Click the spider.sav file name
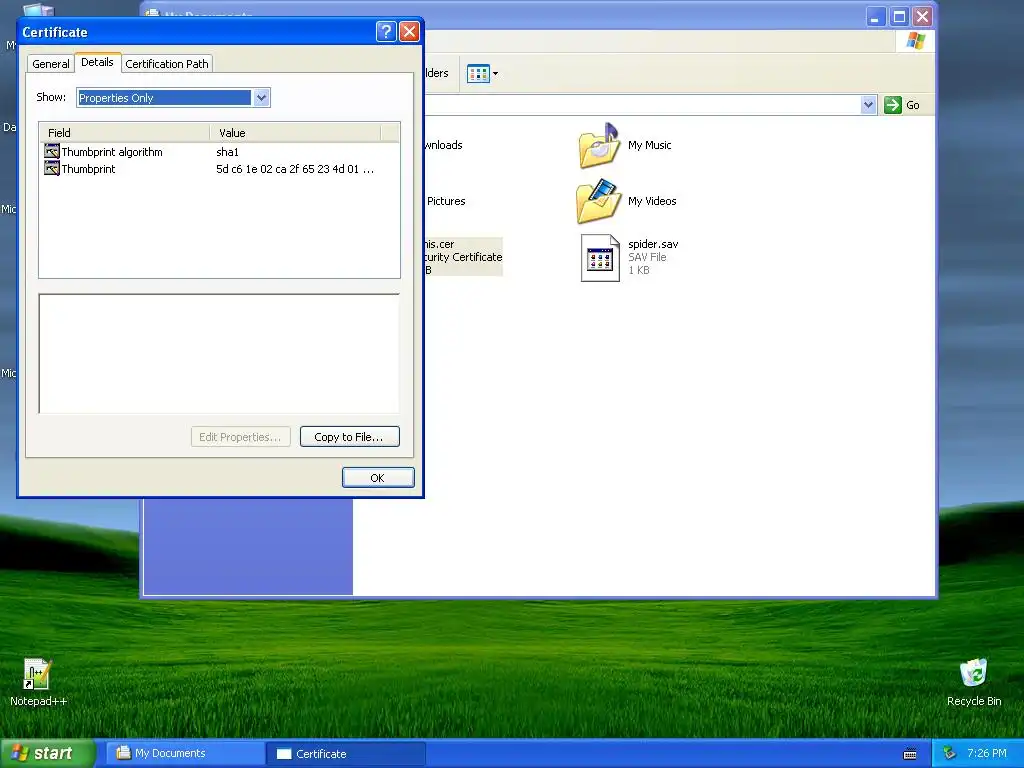This screenshot has width=1024, height=768. click(653, 244)
